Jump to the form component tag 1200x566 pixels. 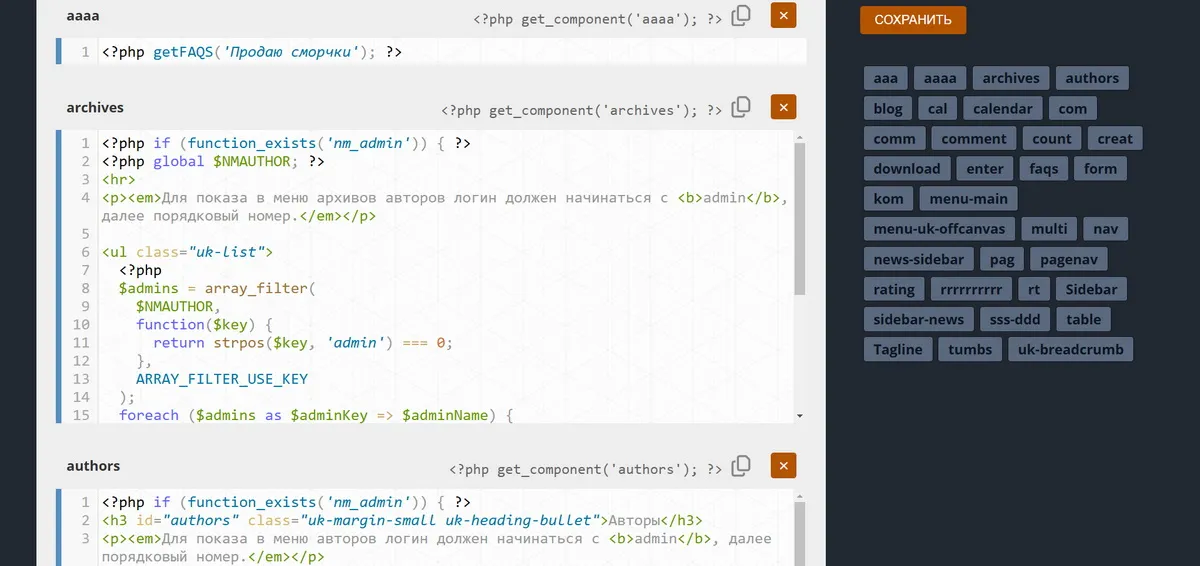(1101, 169)
